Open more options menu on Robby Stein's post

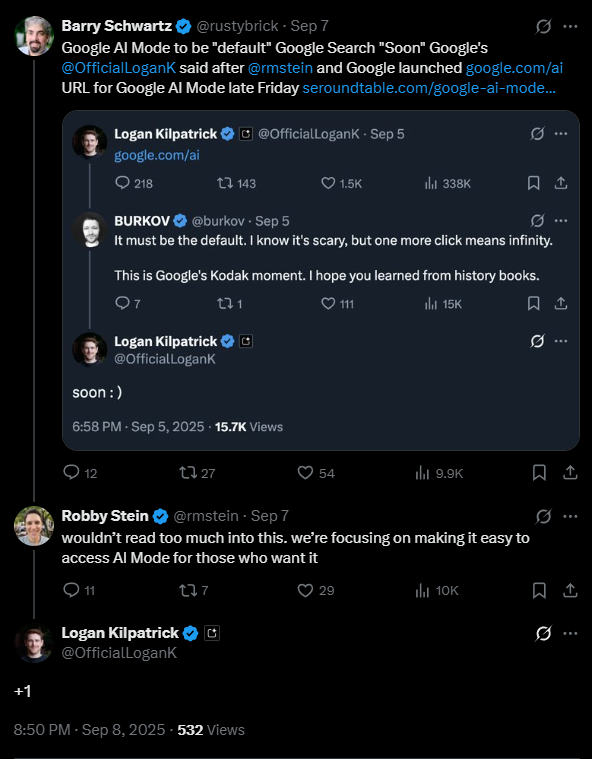pos(570,516)
